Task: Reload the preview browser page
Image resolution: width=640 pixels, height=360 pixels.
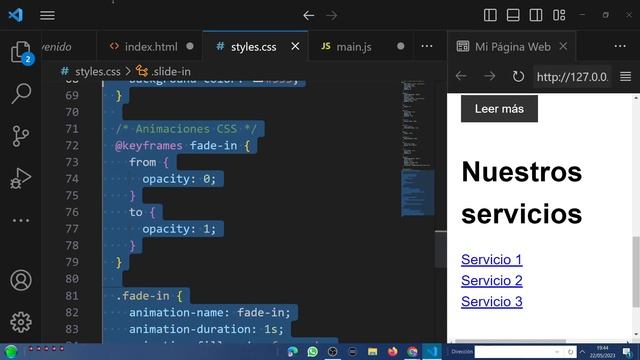Action: (x=518, y=76)
